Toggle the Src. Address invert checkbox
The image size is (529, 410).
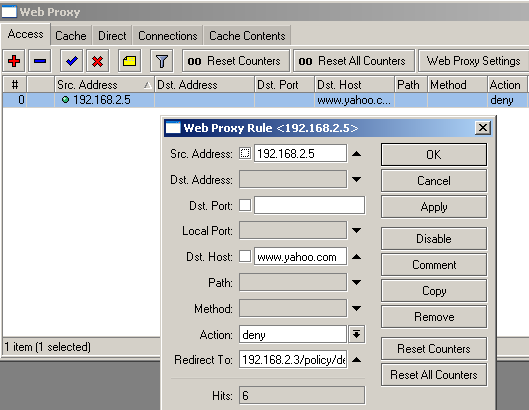click(x=245, y=154)
